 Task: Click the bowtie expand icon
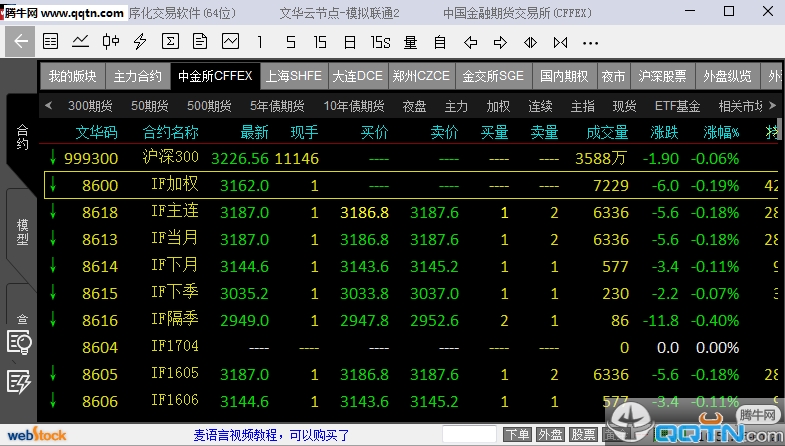click(x=560, y=43)
